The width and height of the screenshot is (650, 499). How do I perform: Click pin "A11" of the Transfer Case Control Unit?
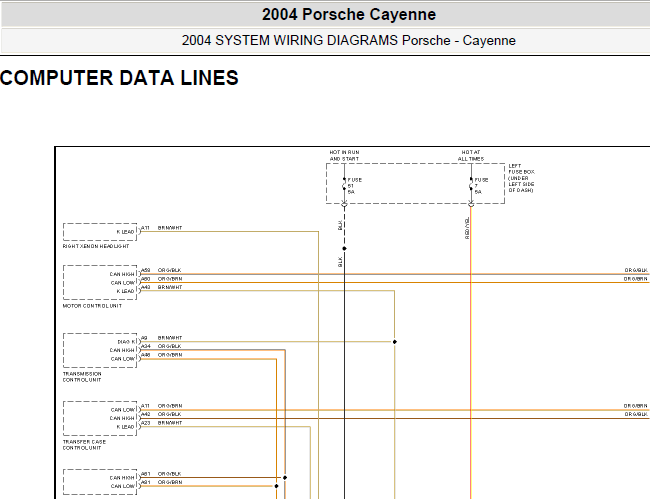click(145, 406)
